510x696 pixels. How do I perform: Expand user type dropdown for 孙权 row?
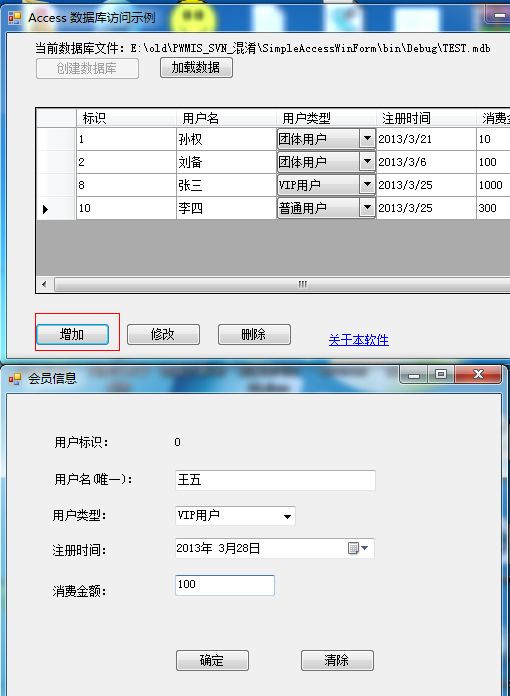[x=367, y=139]
